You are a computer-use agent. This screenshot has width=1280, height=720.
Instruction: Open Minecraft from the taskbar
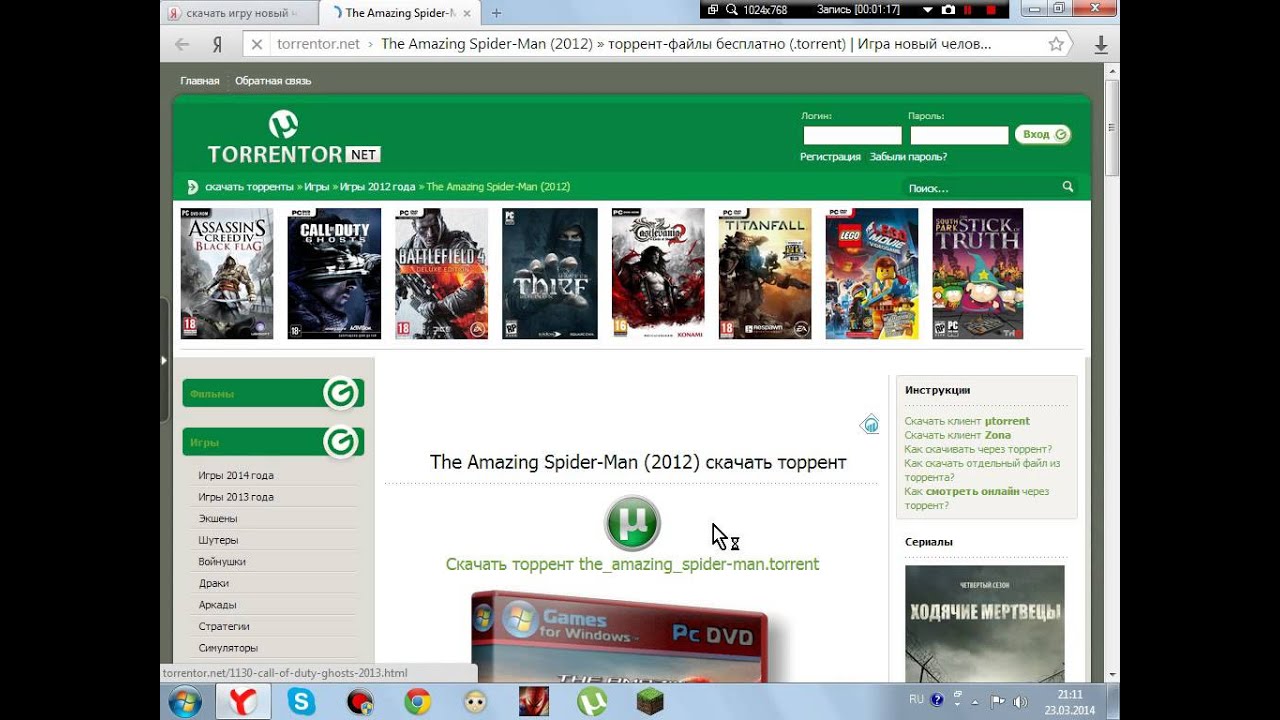[650, 702]
